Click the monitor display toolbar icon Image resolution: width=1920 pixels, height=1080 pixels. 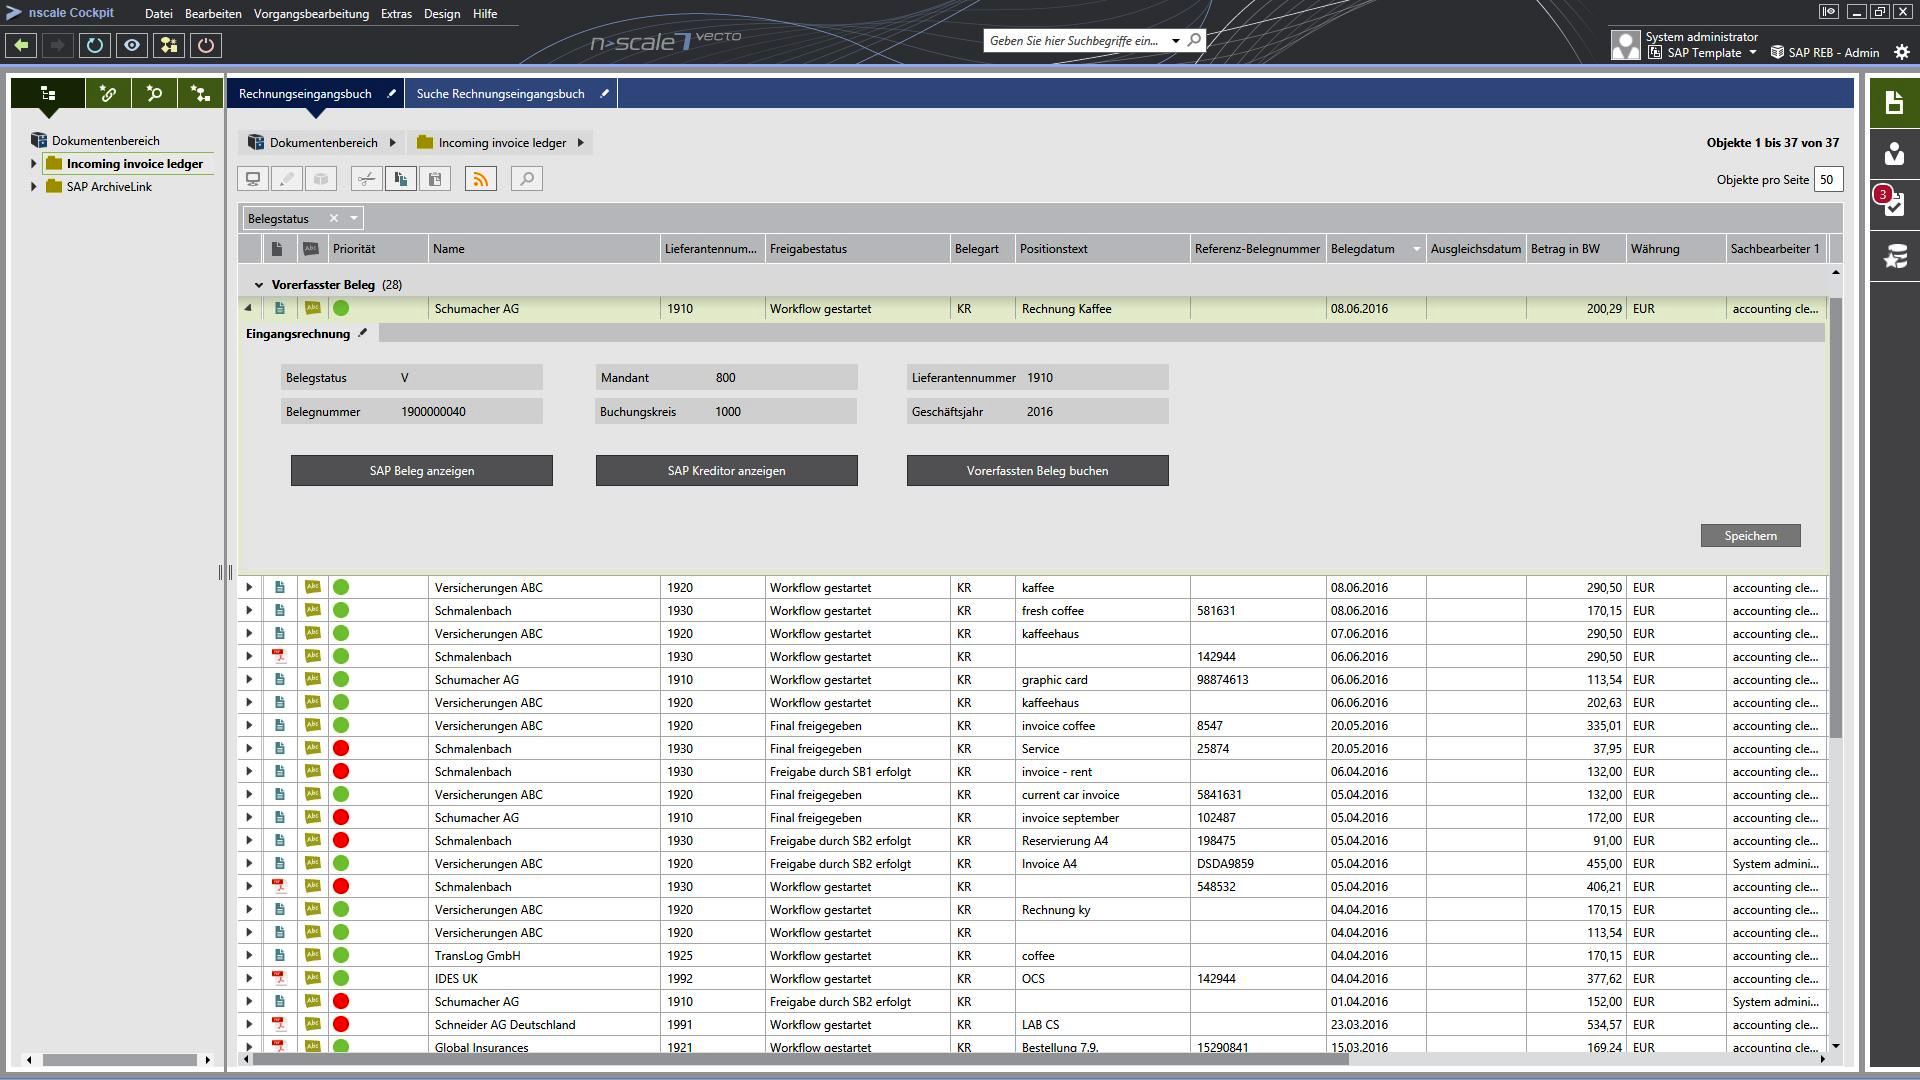pyautogui.click(x=253, y=179)
